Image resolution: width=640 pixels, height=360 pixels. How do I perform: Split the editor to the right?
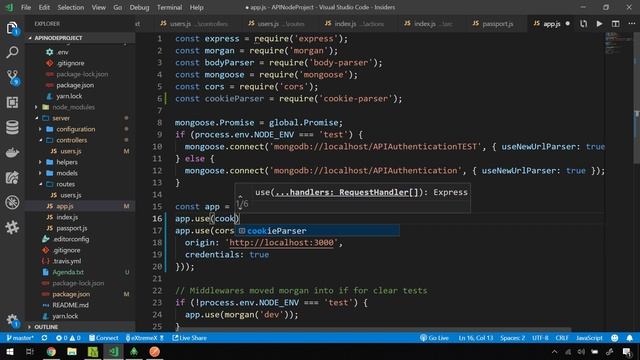pos(615,24)
